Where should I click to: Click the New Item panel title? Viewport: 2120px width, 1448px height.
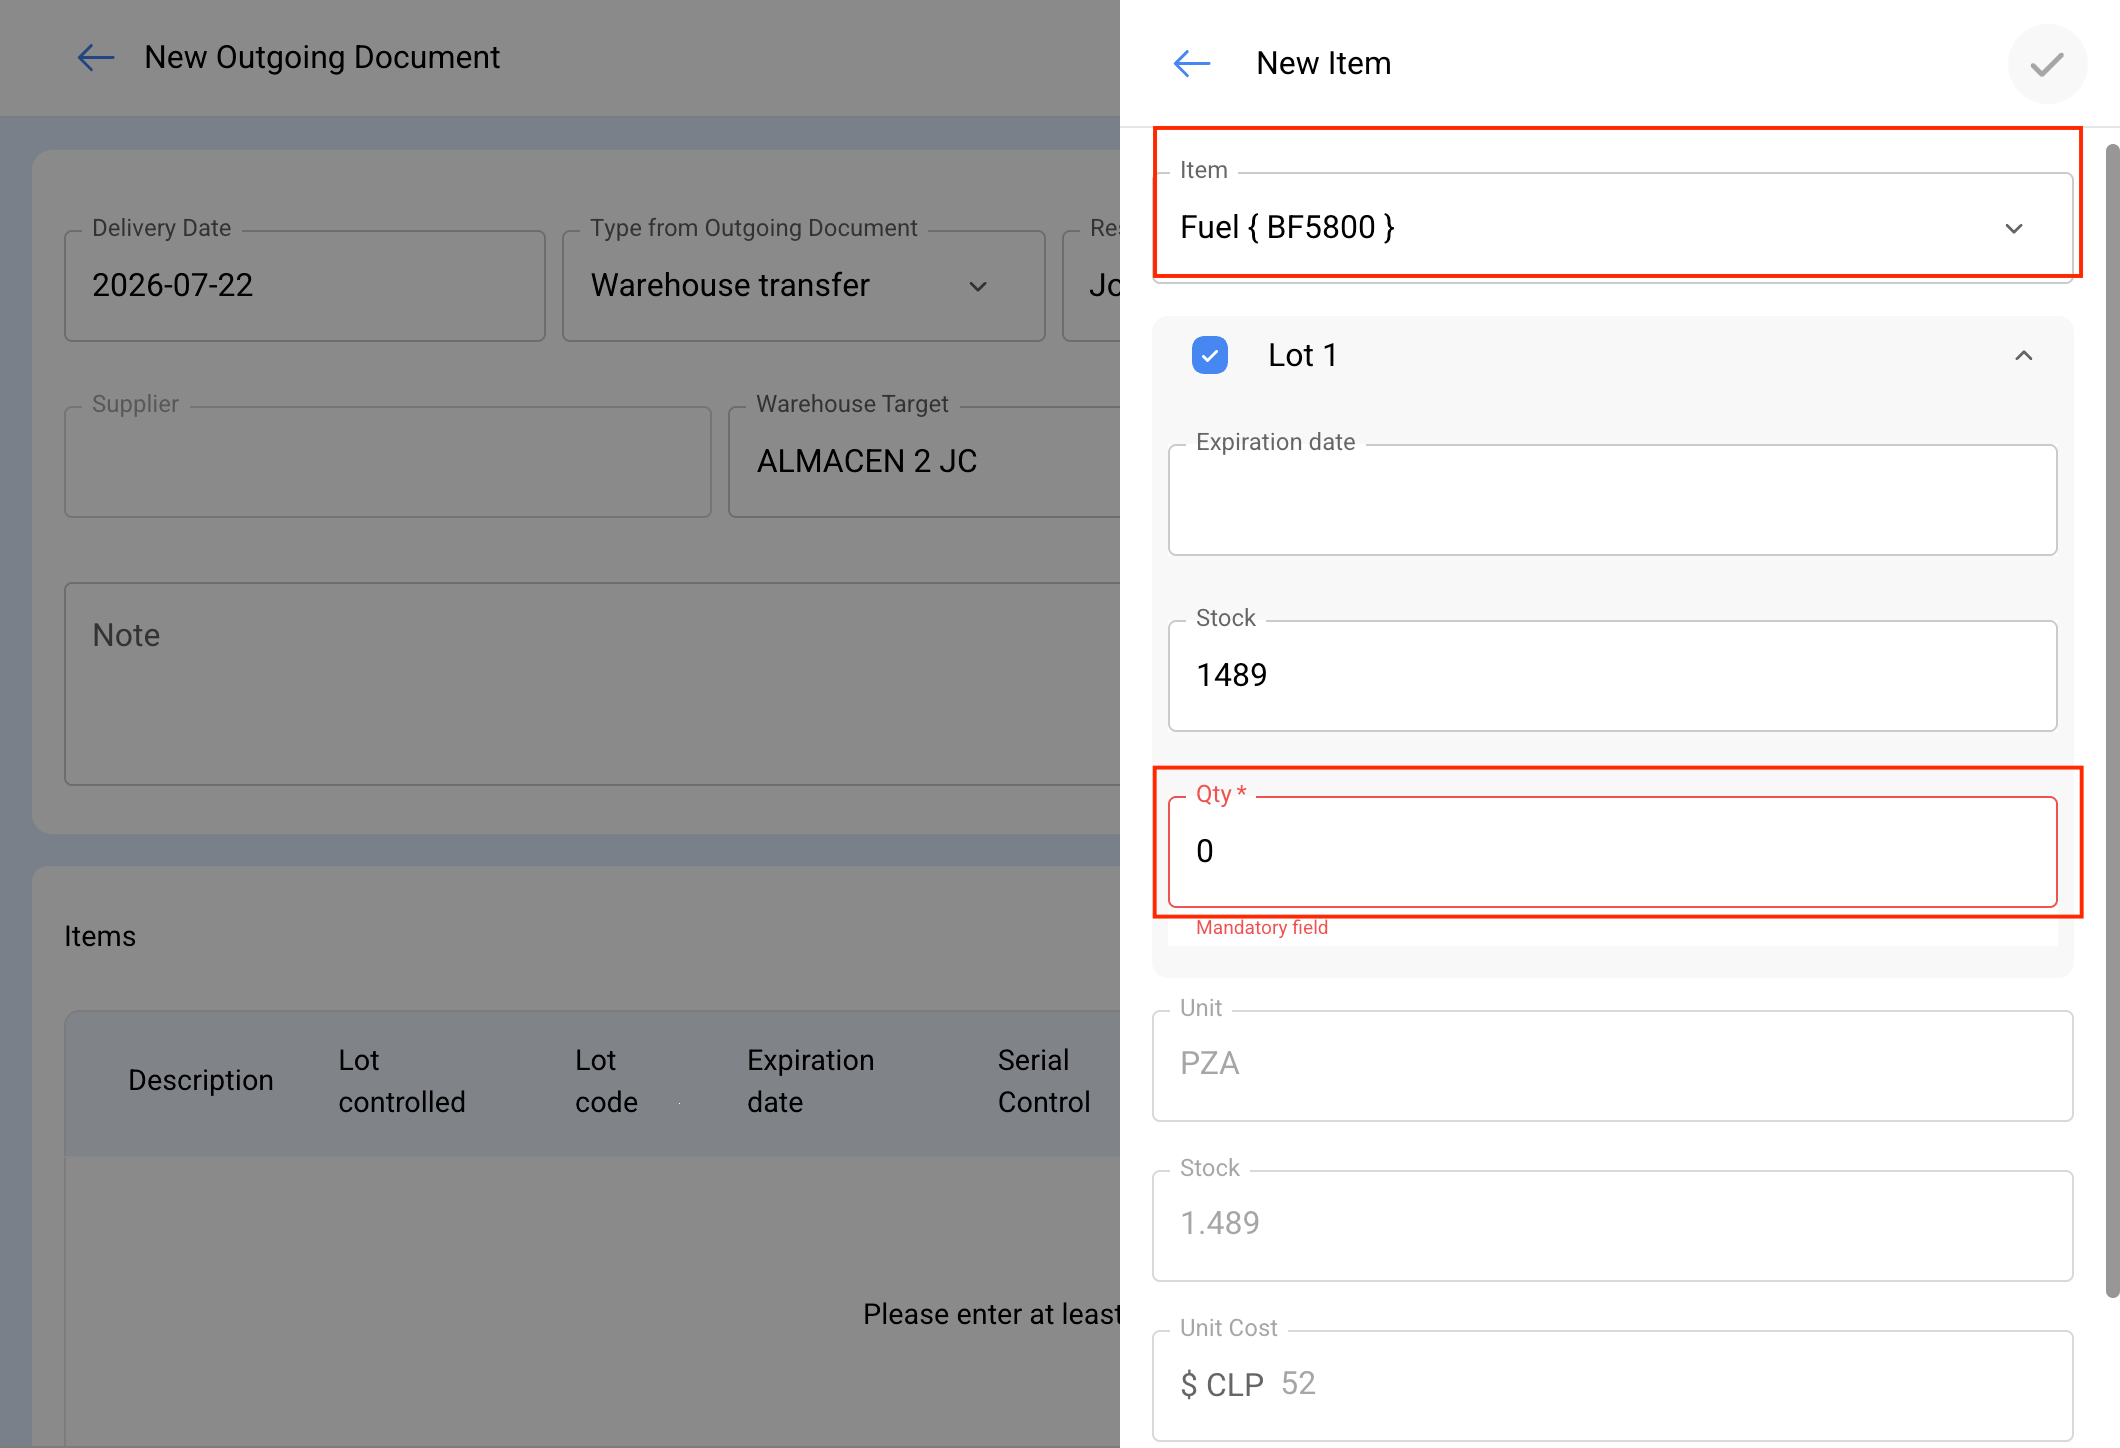pyautogui.click(x=1323, y=63)
